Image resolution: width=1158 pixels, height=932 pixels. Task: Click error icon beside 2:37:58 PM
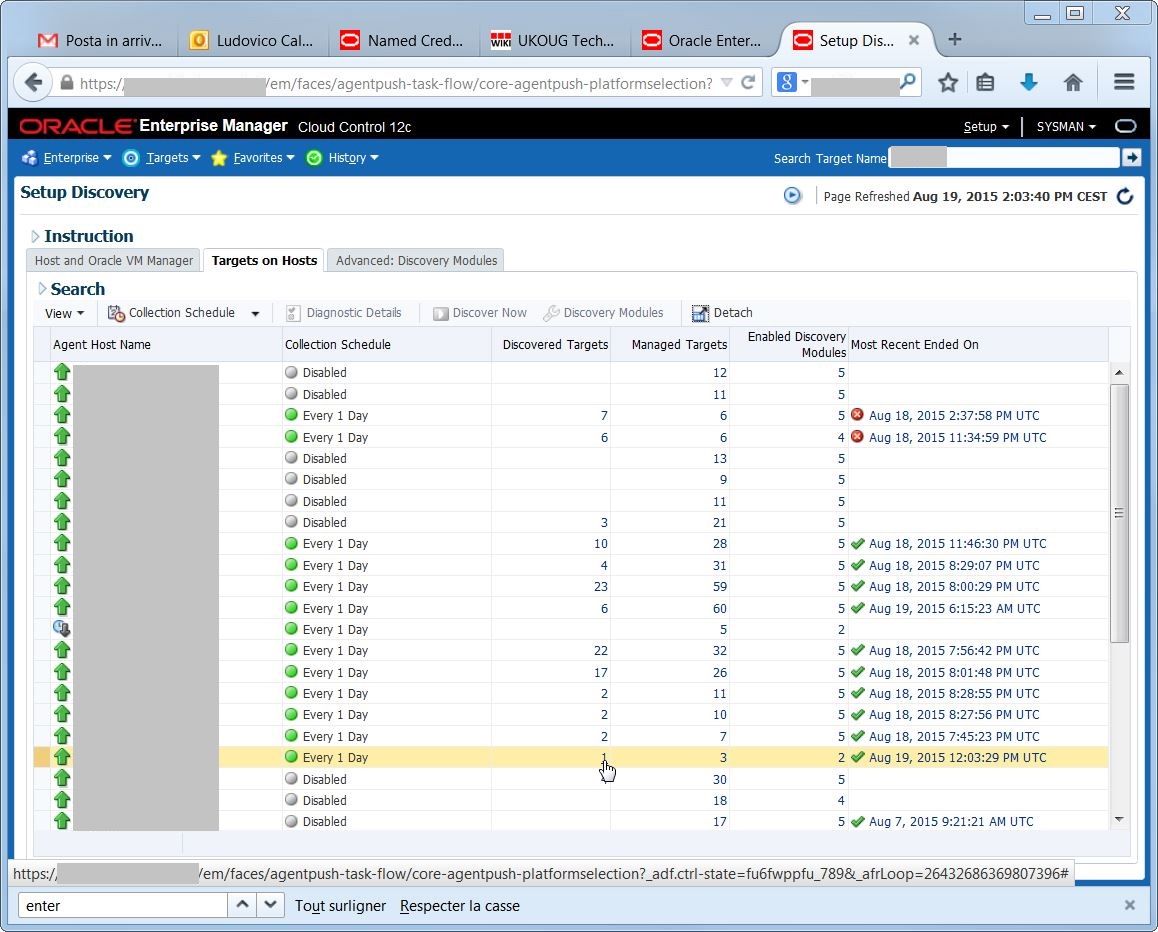(857, 415)
